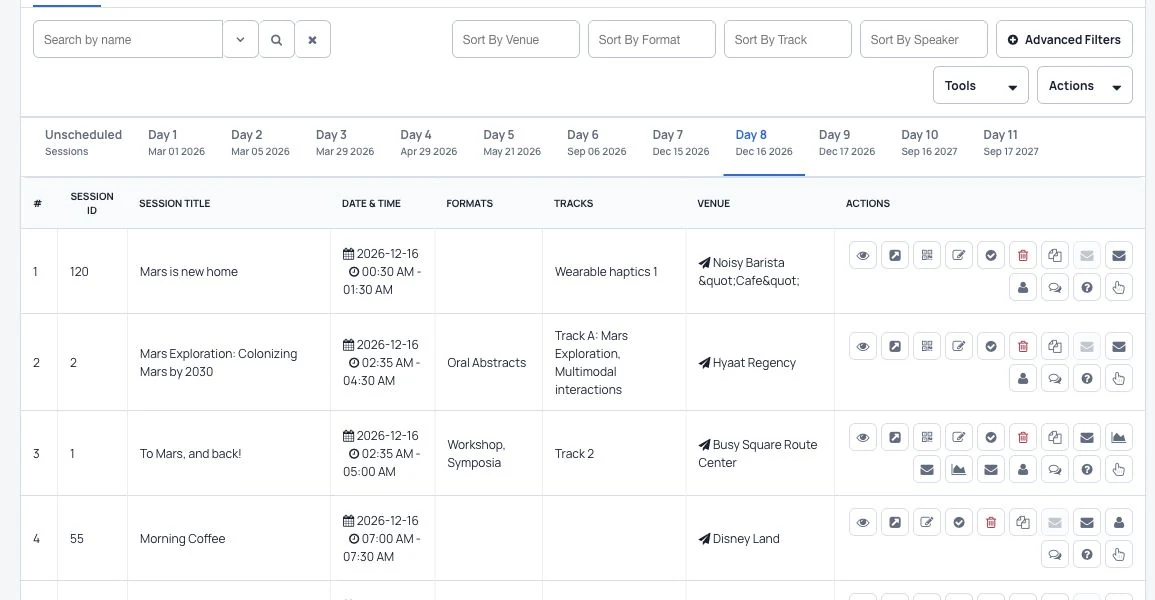
Task: Switch to Day 9 Dec 17 2026 tab
Action: pos(846,143)
